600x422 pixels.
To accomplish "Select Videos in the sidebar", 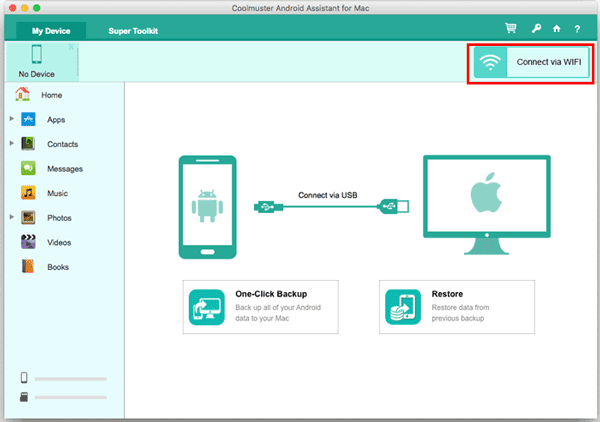I will coord(59,242).
